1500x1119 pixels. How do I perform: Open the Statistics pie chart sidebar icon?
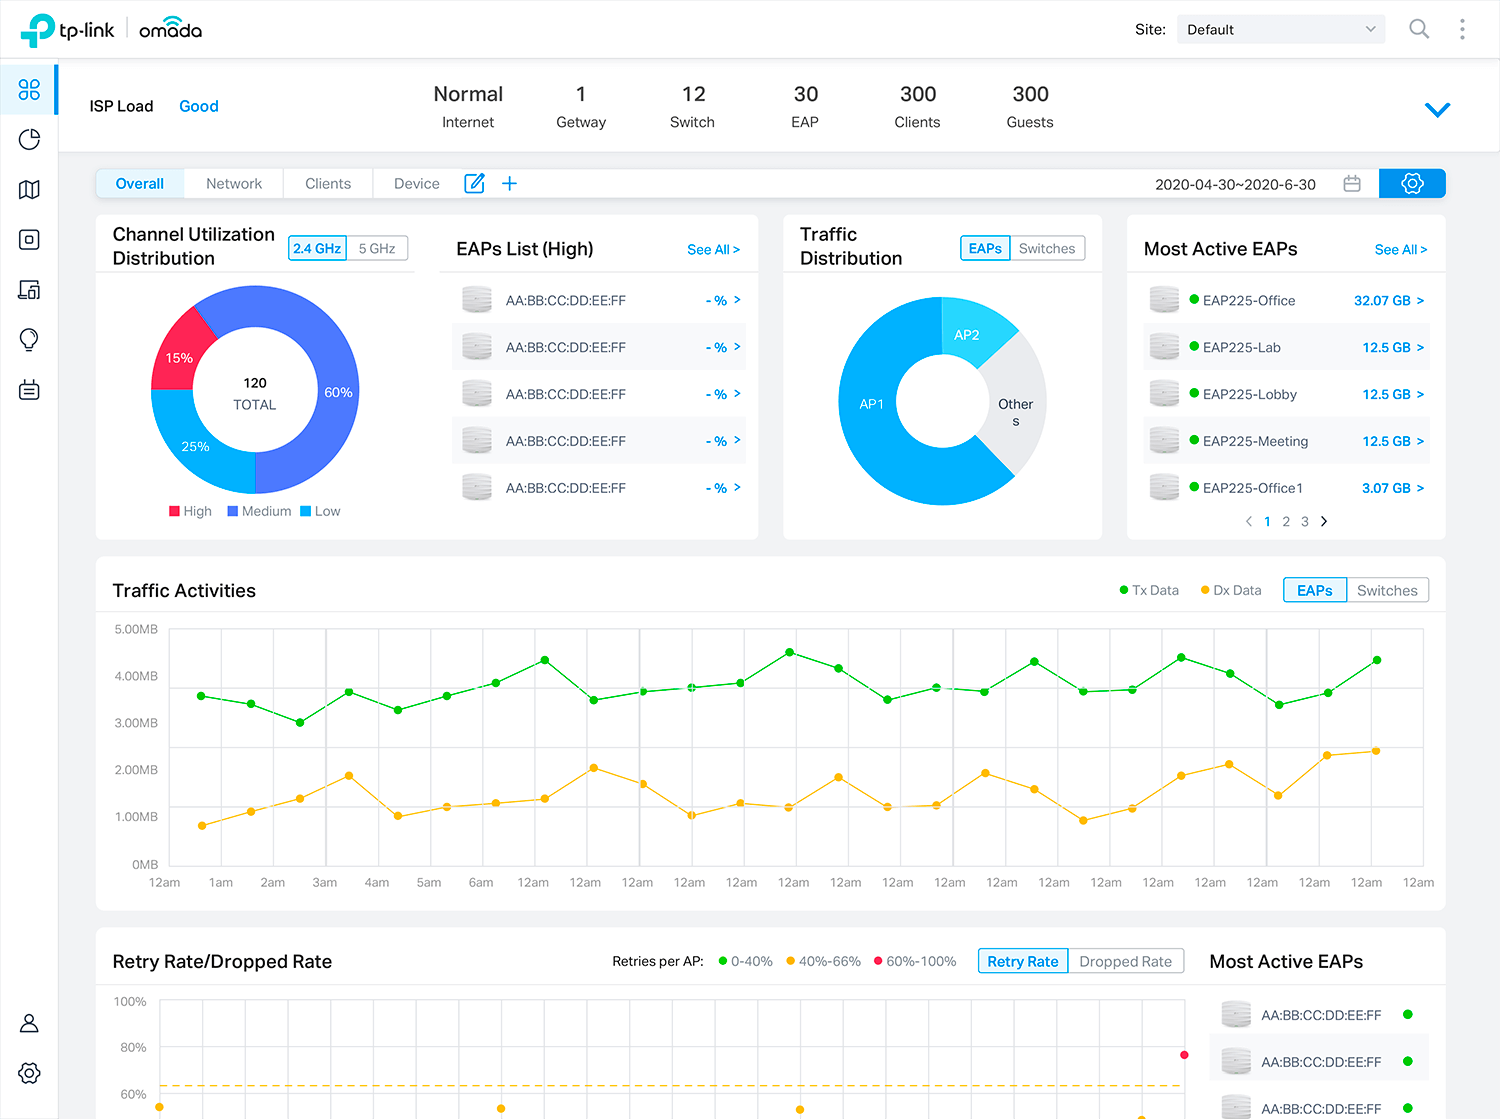click(x=29, y=139)
